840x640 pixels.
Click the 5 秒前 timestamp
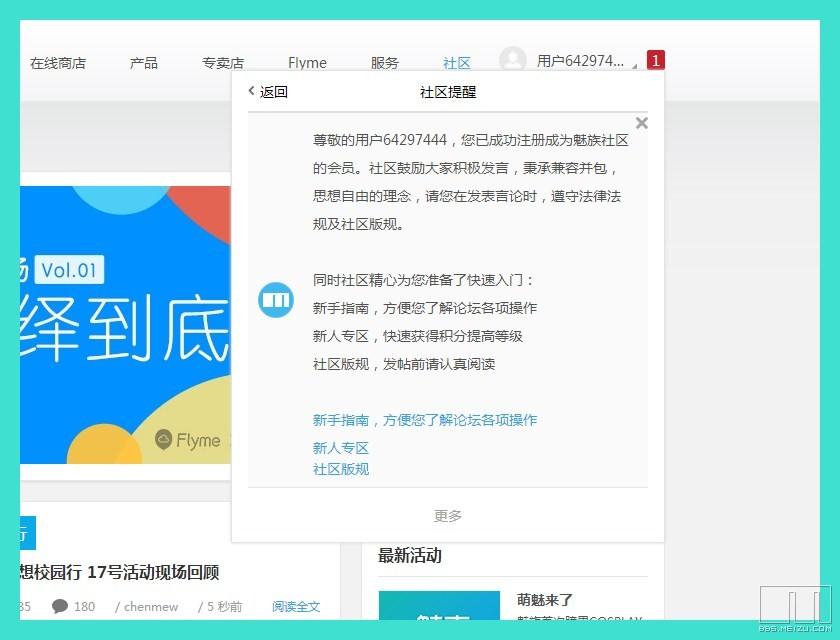224,607
